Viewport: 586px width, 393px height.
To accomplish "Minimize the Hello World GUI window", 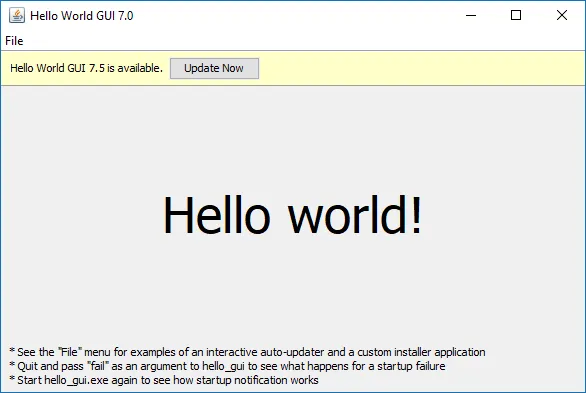I will 471,16.
